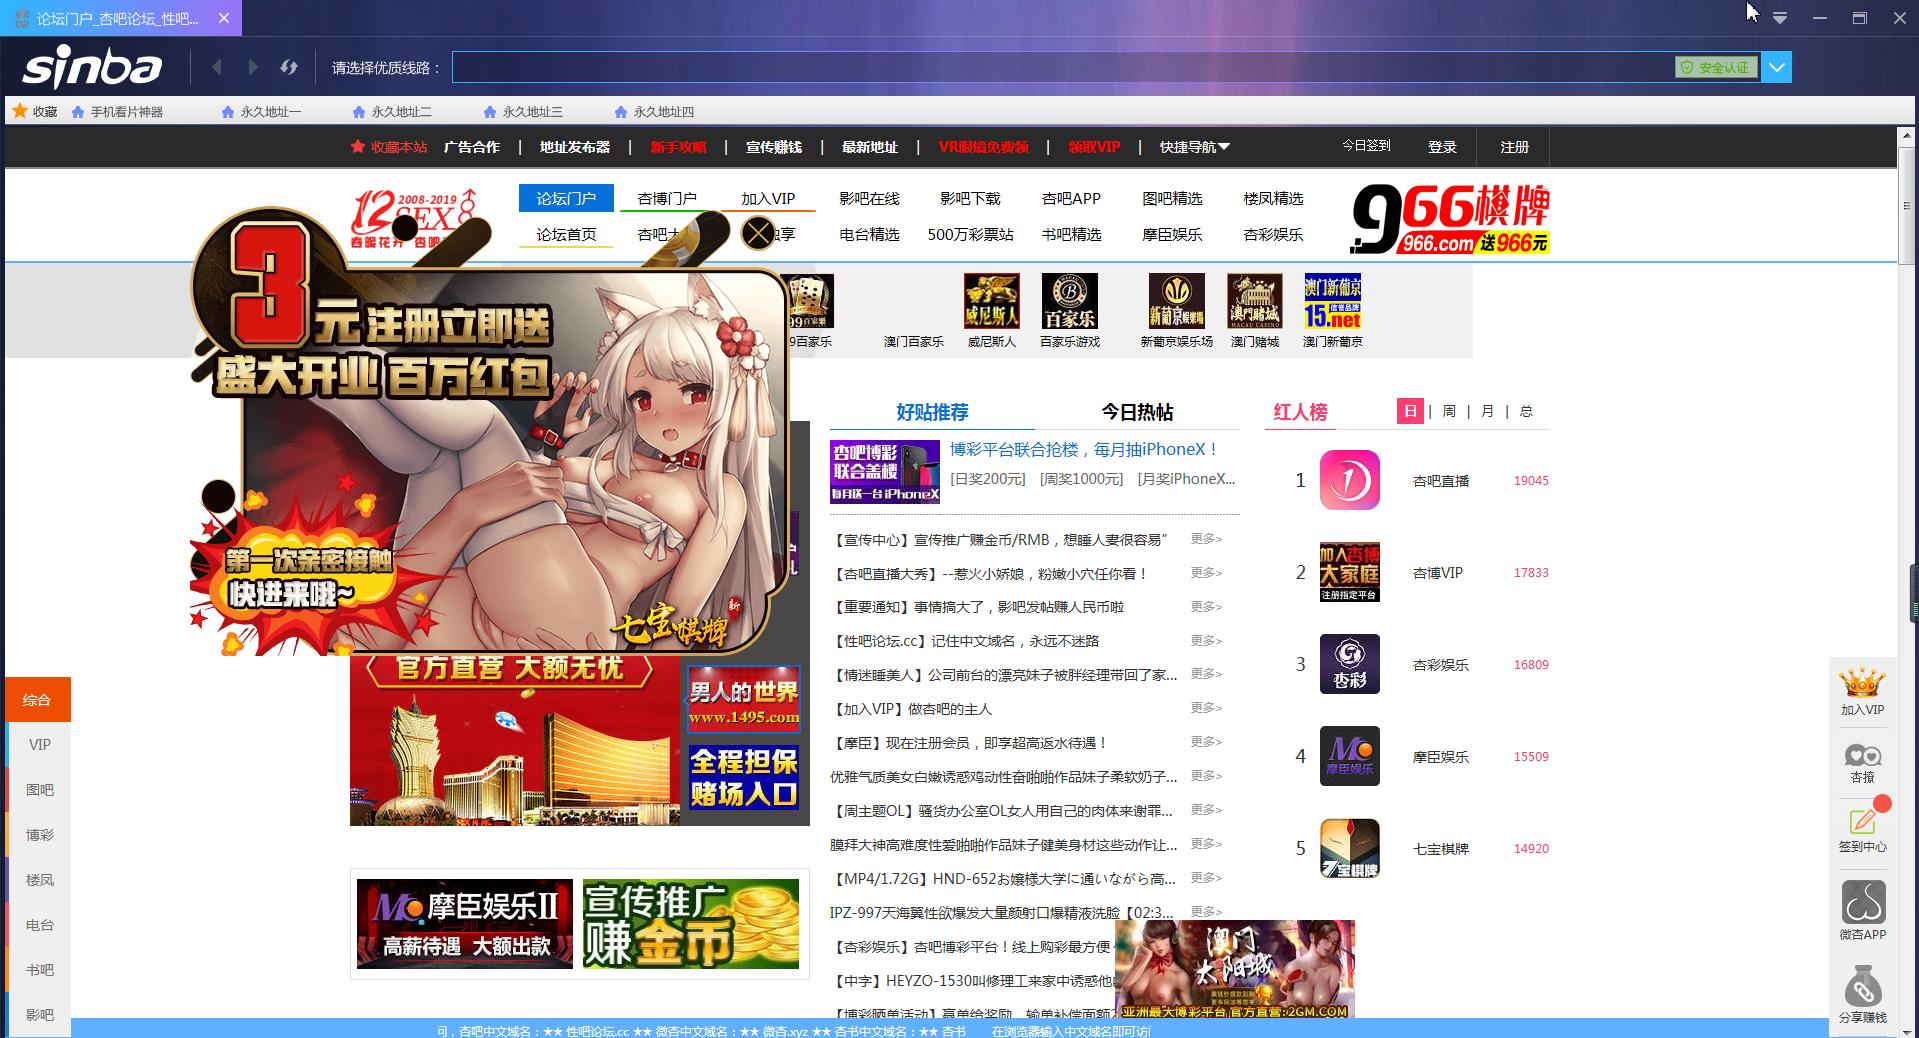Select 电台 in the left category sidebar
Image resolution: width=1919 pixels, height=1038 pixels.
(38, 925)
